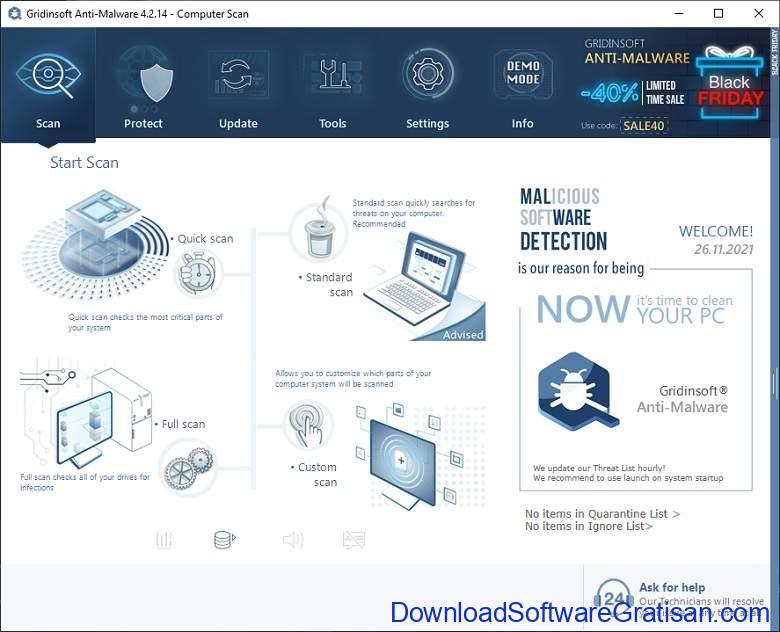Viewport: 780px width, 632px height.
Task: Open the Ignore List link
Action: pyautogui.click(x=588, y=526)
